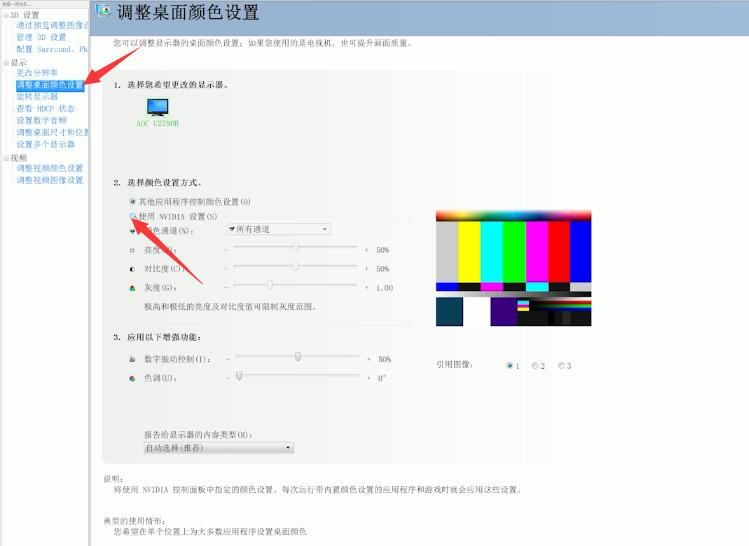Viewport: 749px width, 546px height.
Task: Collapse the 3D 设置 tree node
Action: (x=6, y=15)
